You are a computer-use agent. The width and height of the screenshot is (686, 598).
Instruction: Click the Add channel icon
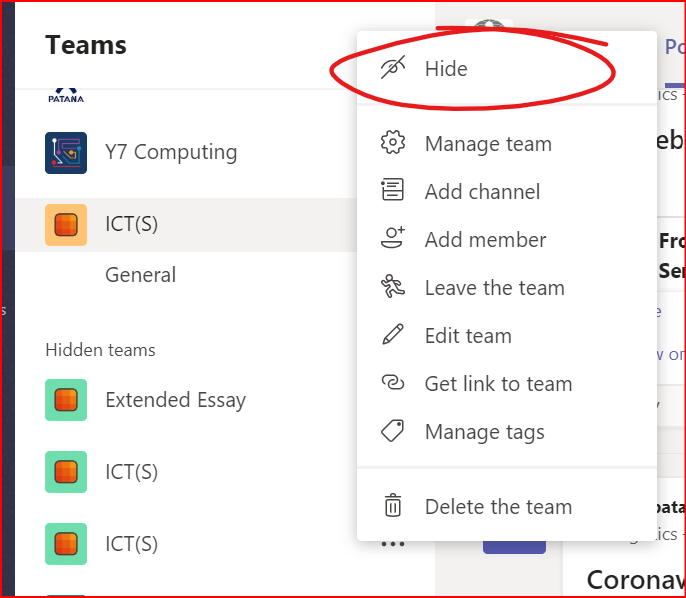393,191
